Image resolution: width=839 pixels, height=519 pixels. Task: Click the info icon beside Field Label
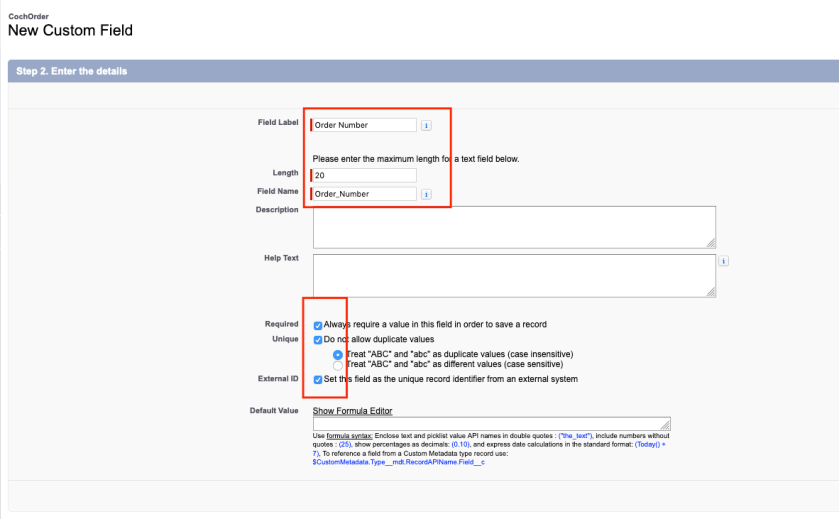click(426, 126)
